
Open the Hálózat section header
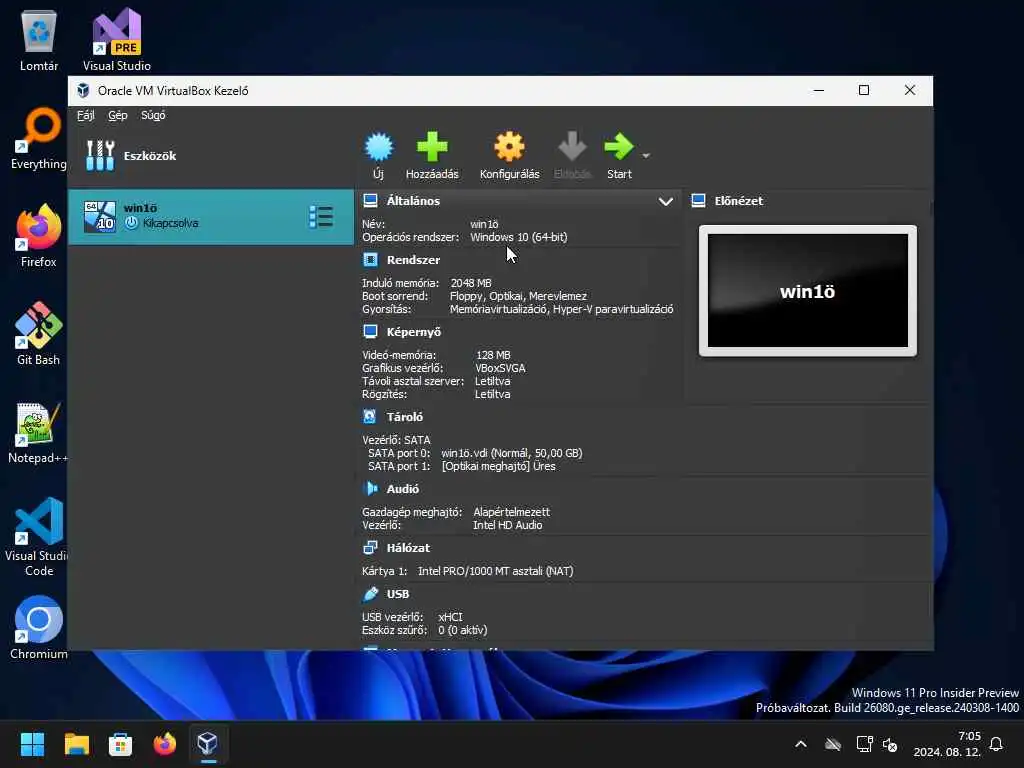(408, 548)
